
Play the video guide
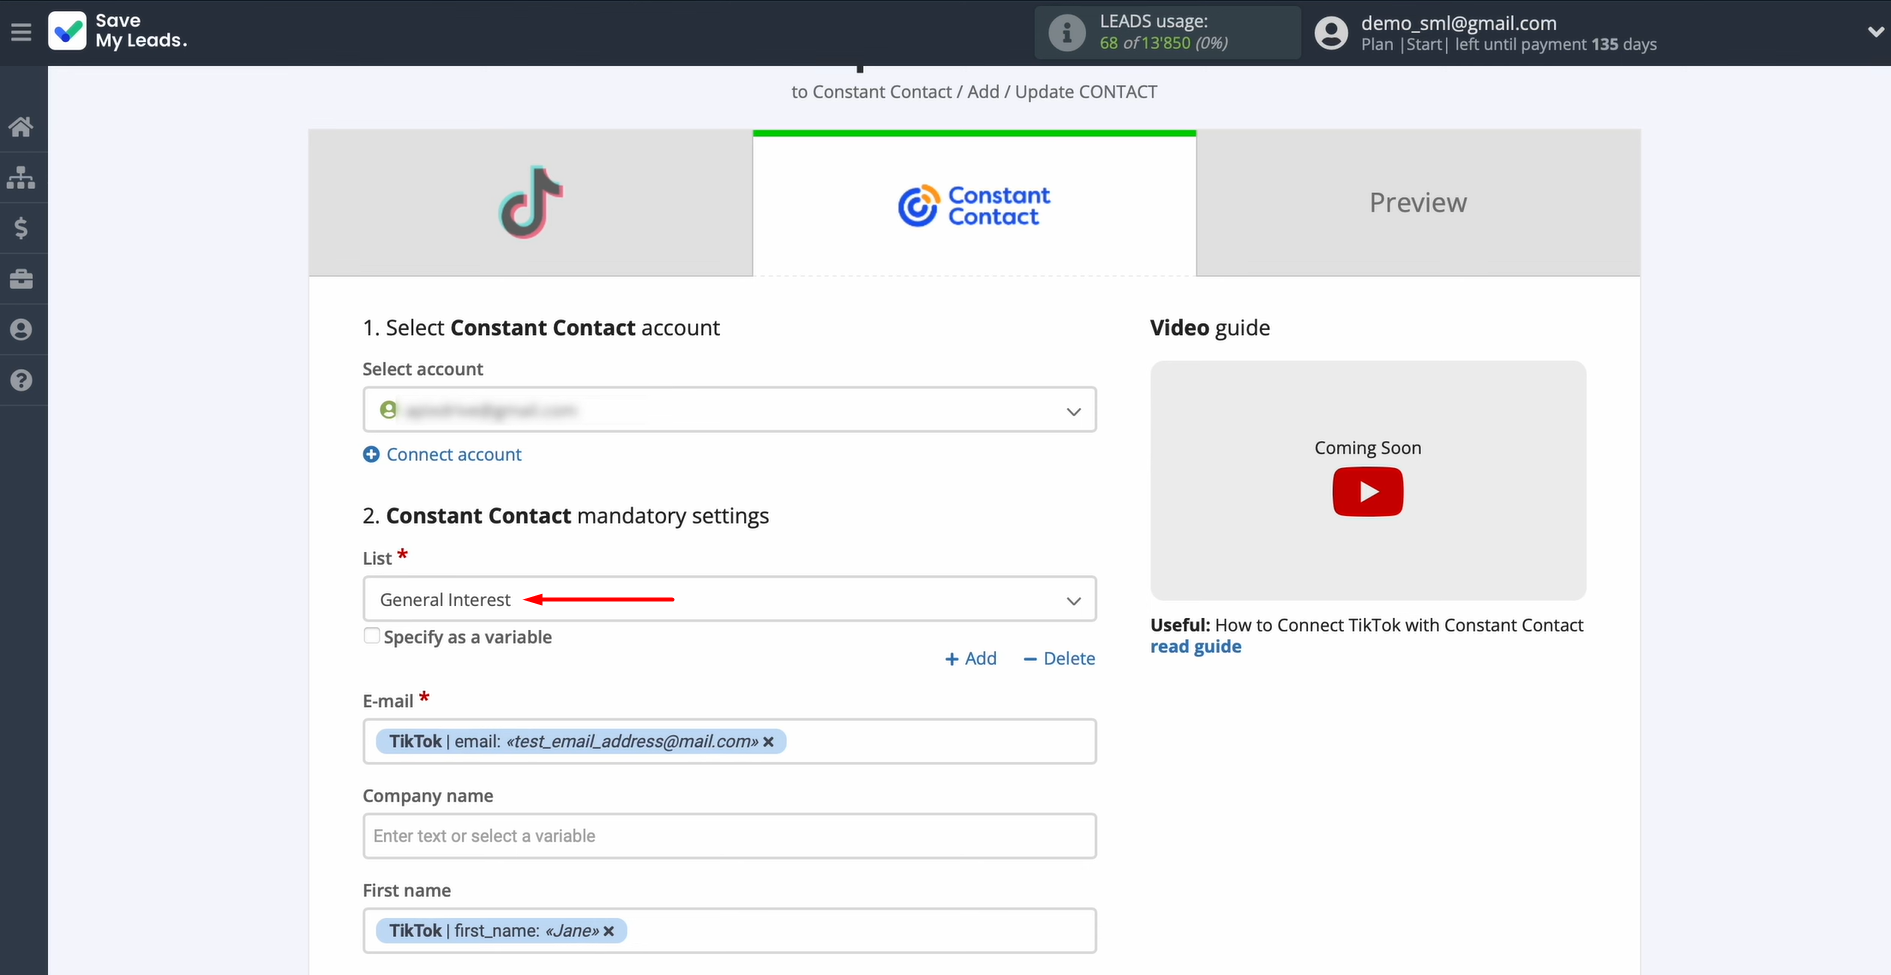tap(1367, 492)
